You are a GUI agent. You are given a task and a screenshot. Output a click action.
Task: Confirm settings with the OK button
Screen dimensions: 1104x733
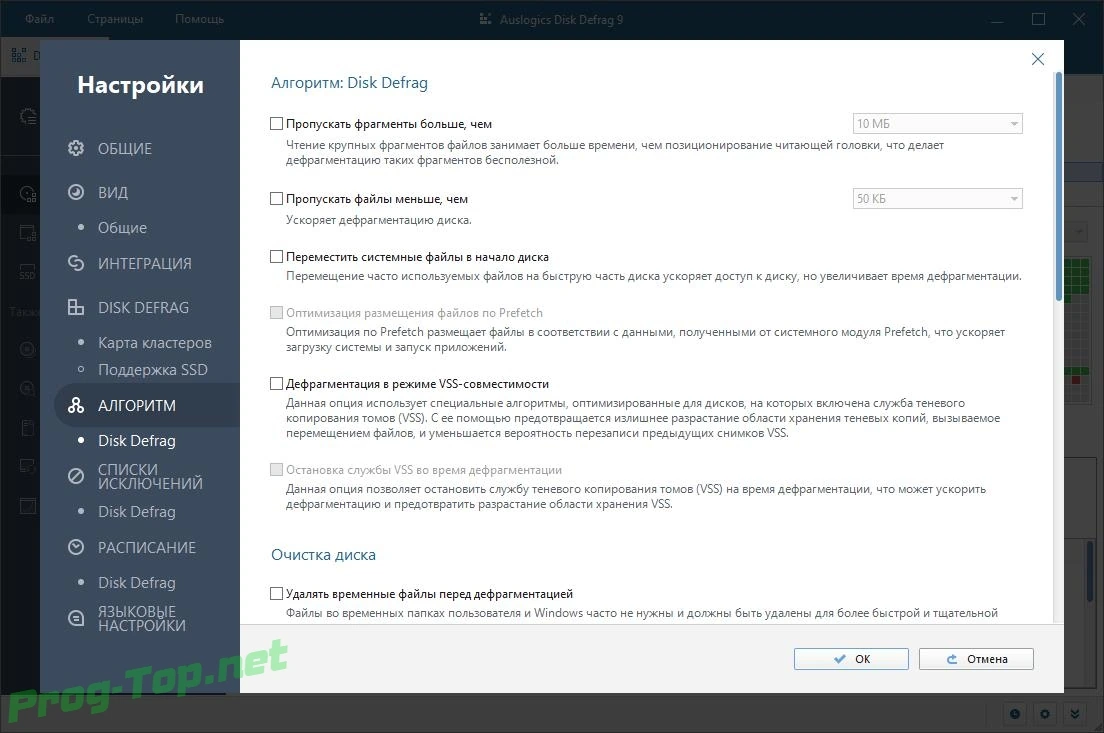851,659
